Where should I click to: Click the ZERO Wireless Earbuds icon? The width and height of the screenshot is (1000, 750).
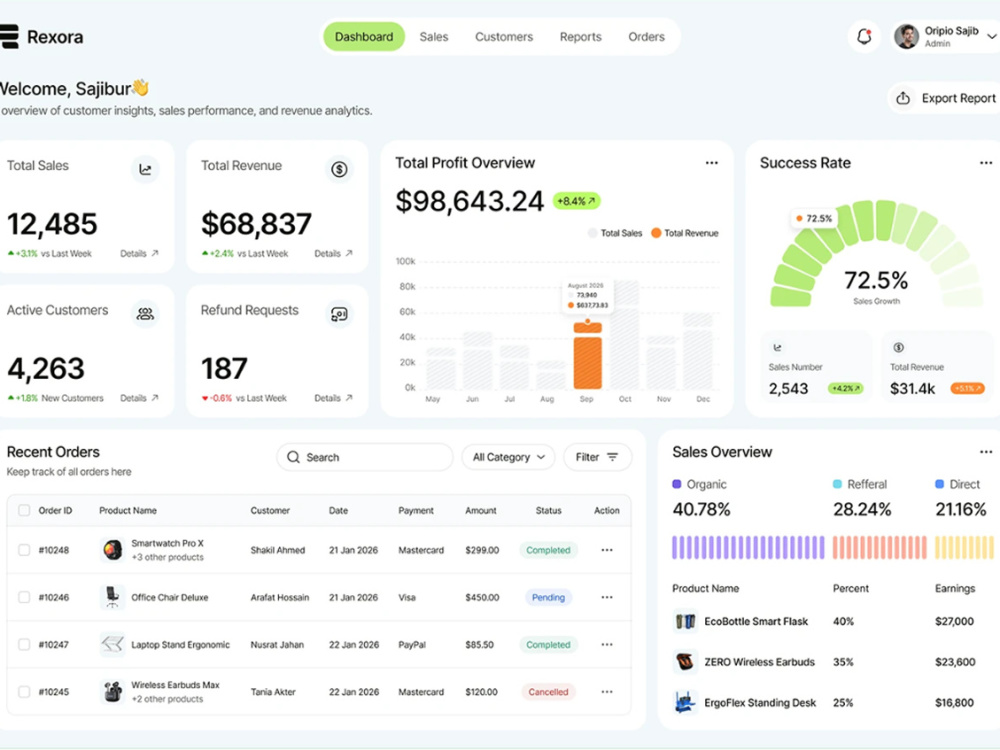click(685, 662)
